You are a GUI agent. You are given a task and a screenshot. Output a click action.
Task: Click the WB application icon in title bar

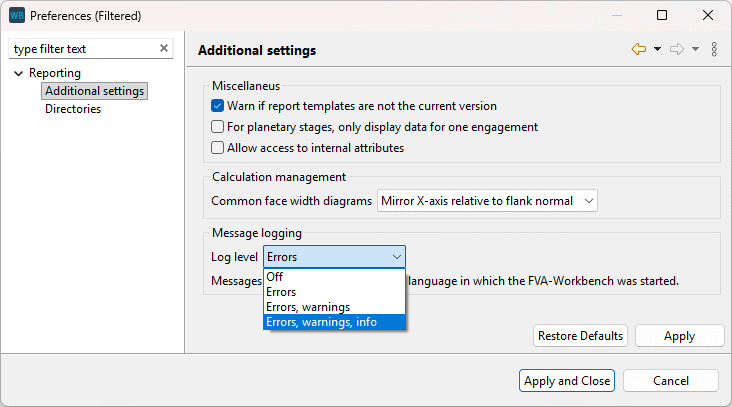(16, 16)
